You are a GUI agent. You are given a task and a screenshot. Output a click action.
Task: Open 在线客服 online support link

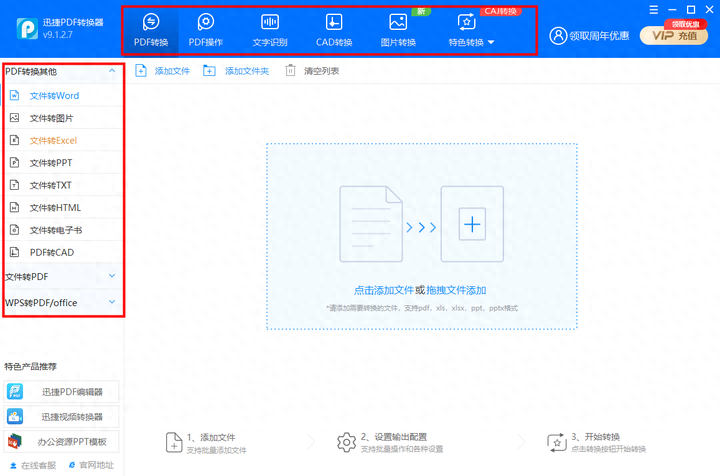pyautogui.click(x=33, y=466)
